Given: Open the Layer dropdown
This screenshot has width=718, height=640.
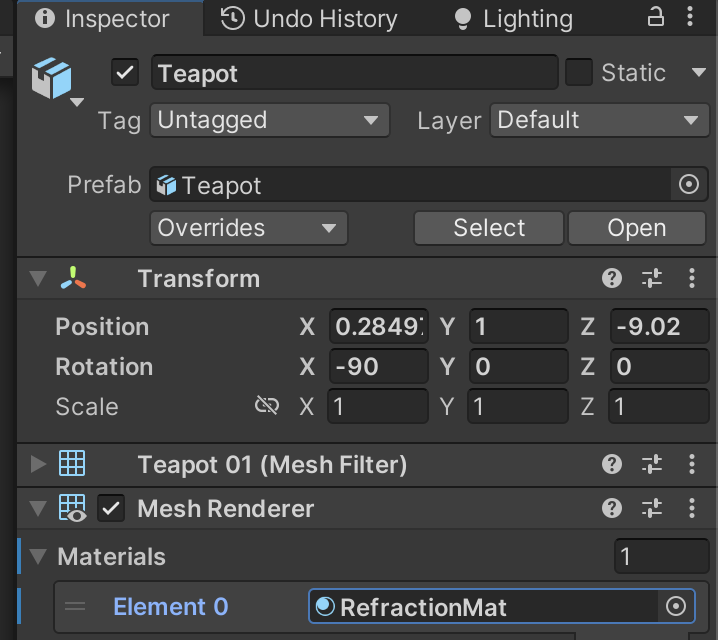Looking at the screenshot, I should tap(599, 121).
